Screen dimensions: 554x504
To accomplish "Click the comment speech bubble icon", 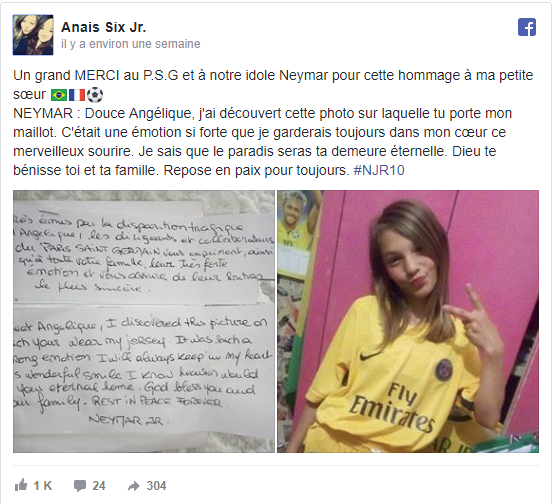I will coord(80,486).
